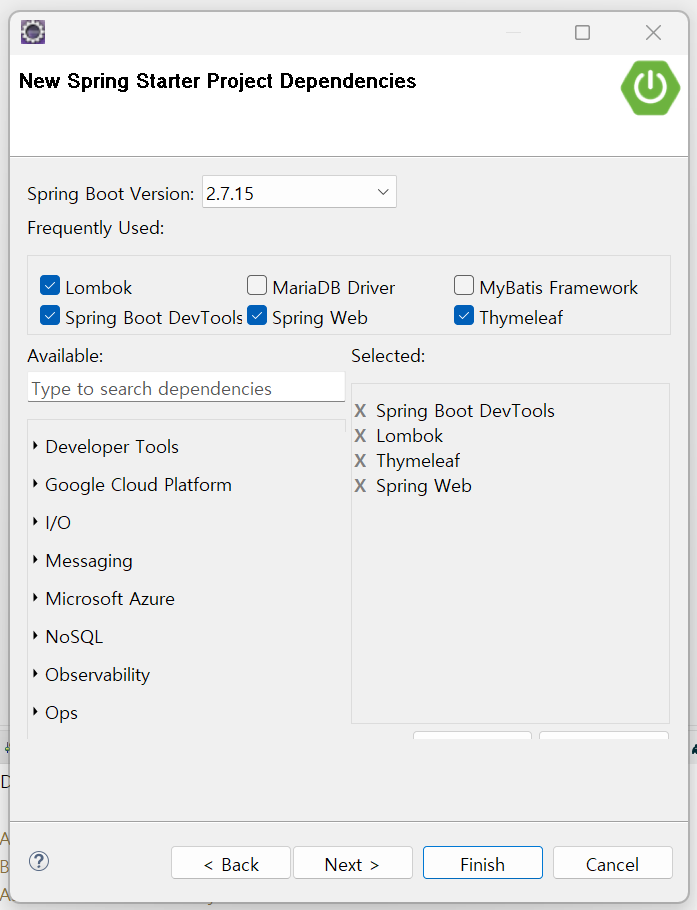Select Thymeleaf in the Selected list
Image resolution: width=697 pixels, height=910 pixels.
pos(418,461)
